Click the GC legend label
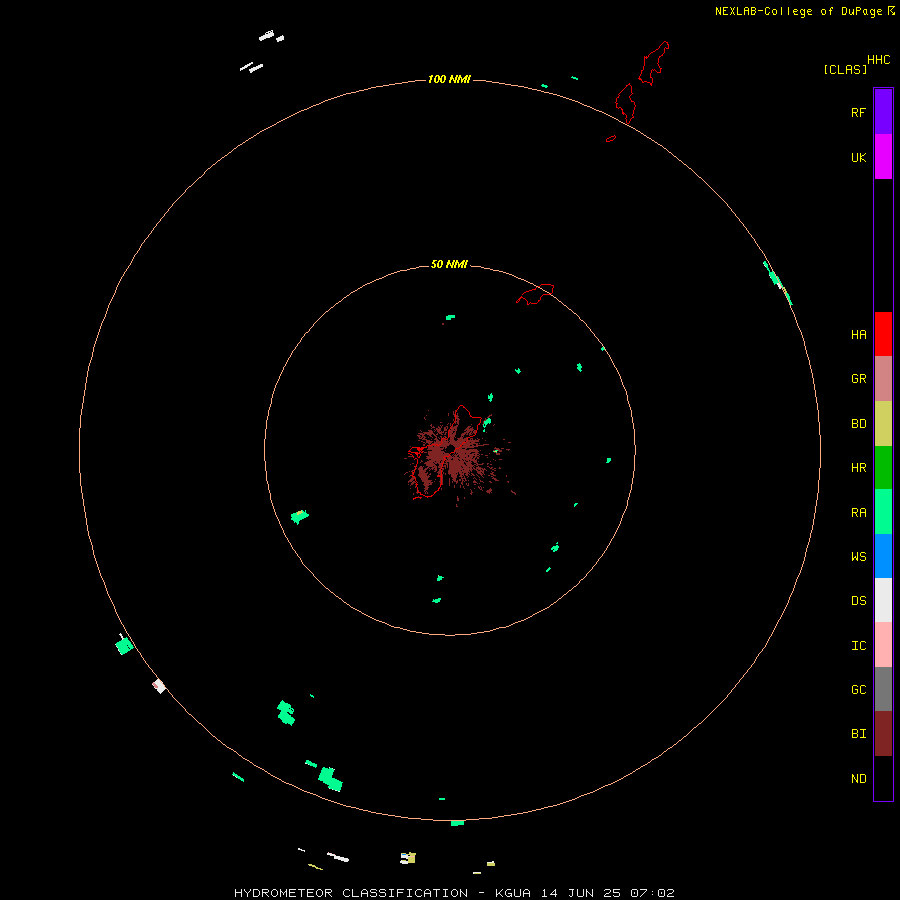Image resolution: width=900 pixels, height=900 pixels. coord(858,689)
